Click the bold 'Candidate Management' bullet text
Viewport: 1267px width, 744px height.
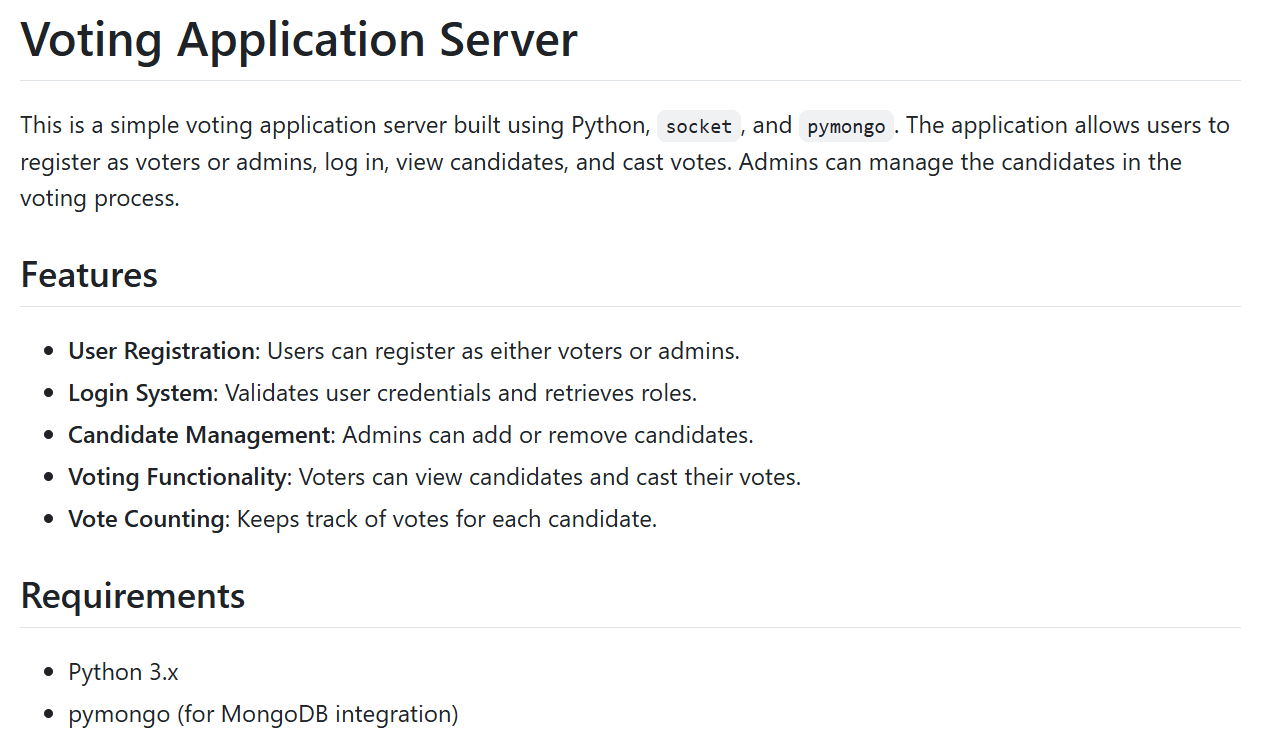click(199, 435)
